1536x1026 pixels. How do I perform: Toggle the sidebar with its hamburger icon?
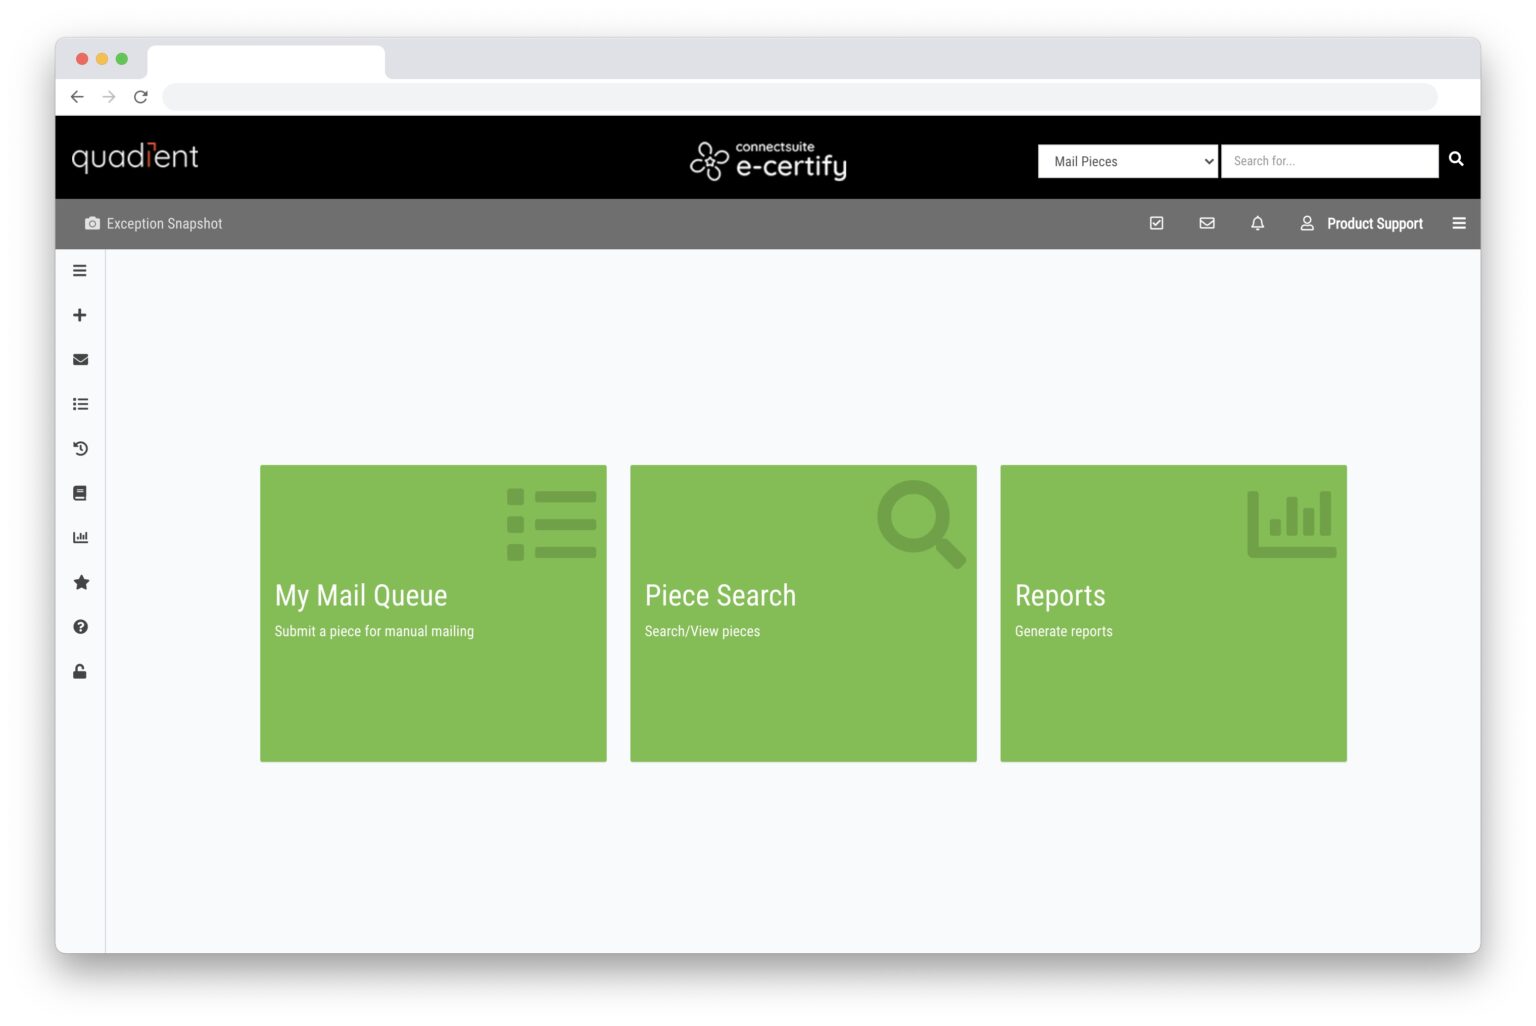pyautogui.click(x=80, y=270)
